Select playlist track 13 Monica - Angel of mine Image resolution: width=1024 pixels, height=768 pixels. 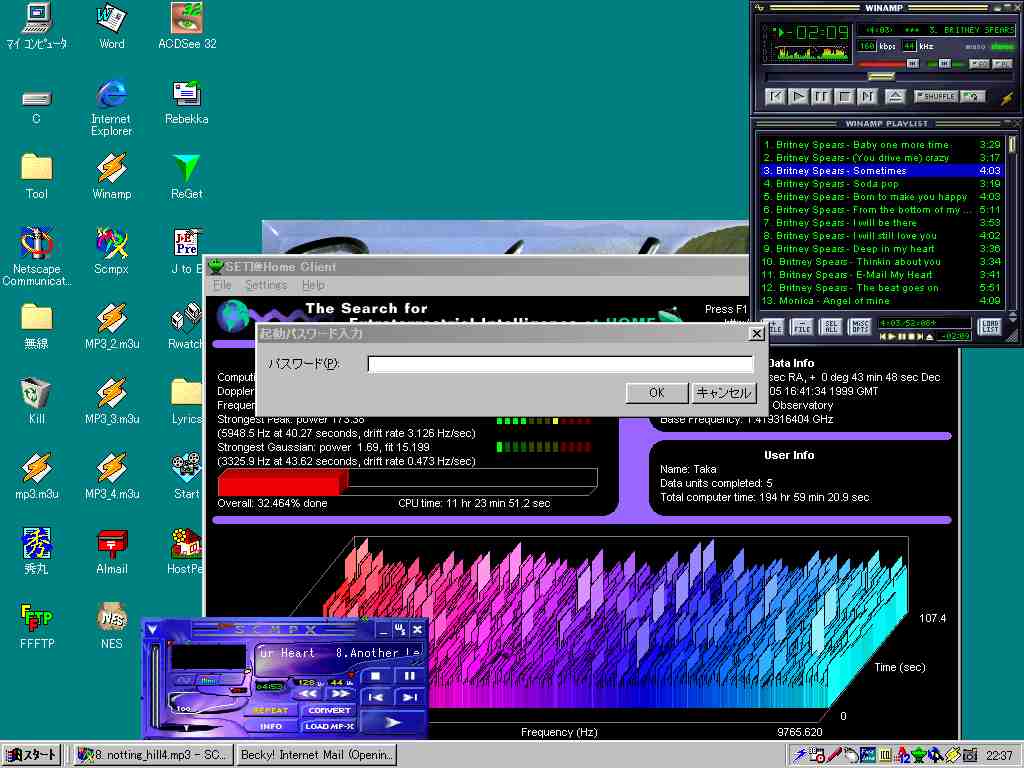[881, 301]
